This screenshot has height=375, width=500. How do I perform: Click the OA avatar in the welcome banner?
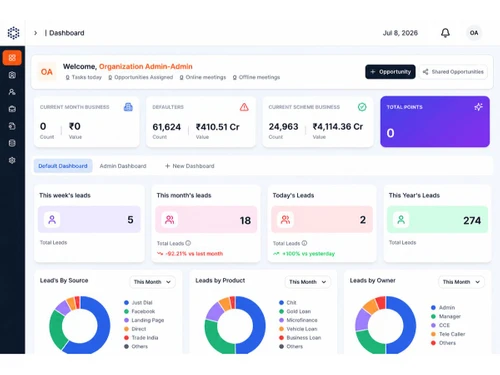click(47, 72)
